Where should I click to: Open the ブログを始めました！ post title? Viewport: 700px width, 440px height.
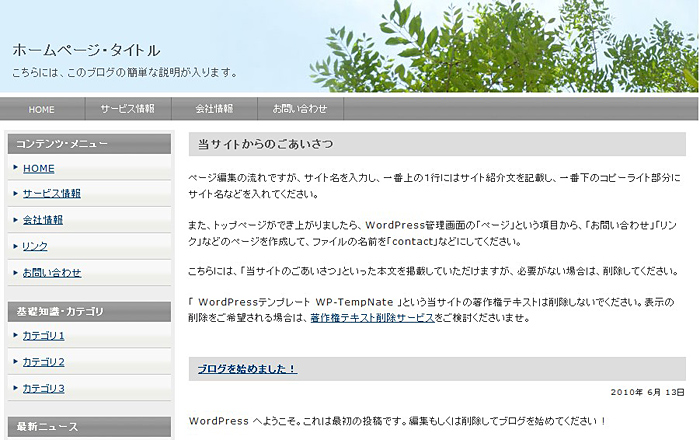coord(247,369)
